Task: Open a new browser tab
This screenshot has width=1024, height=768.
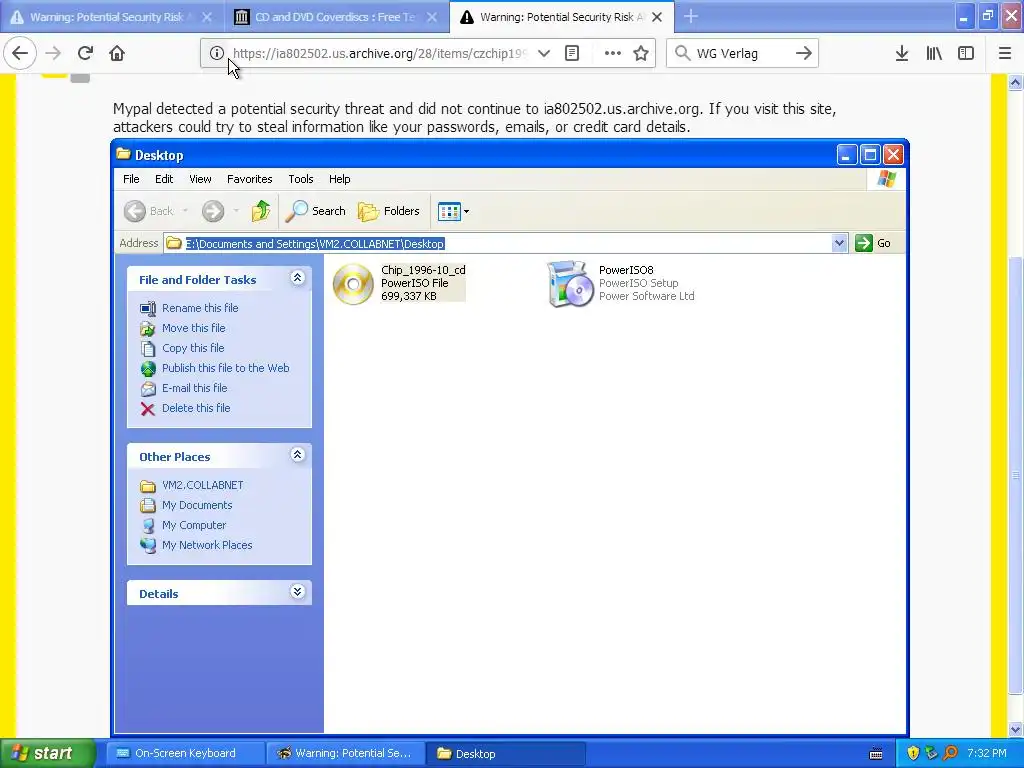Action: [691, 17]
